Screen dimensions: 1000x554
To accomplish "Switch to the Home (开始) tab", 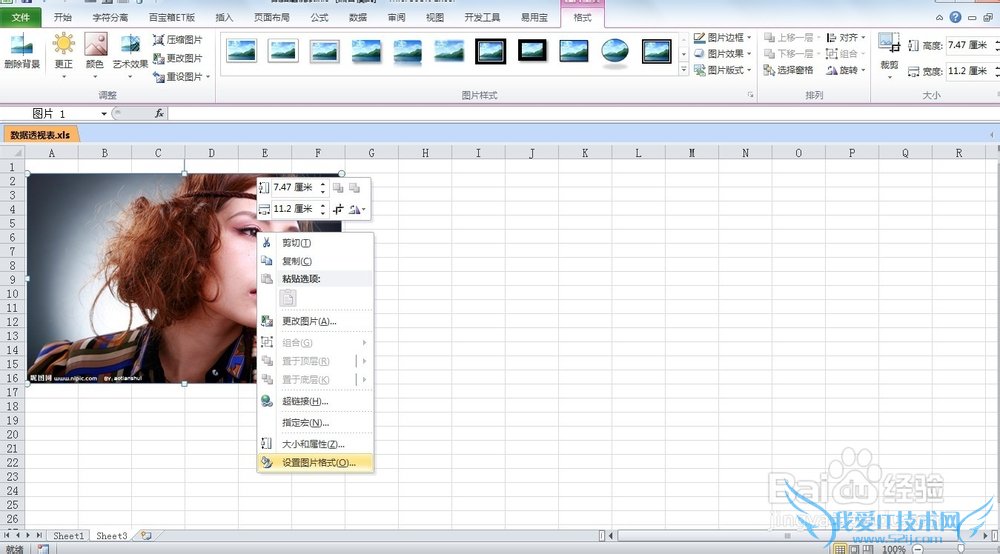I will pos(62,17).
